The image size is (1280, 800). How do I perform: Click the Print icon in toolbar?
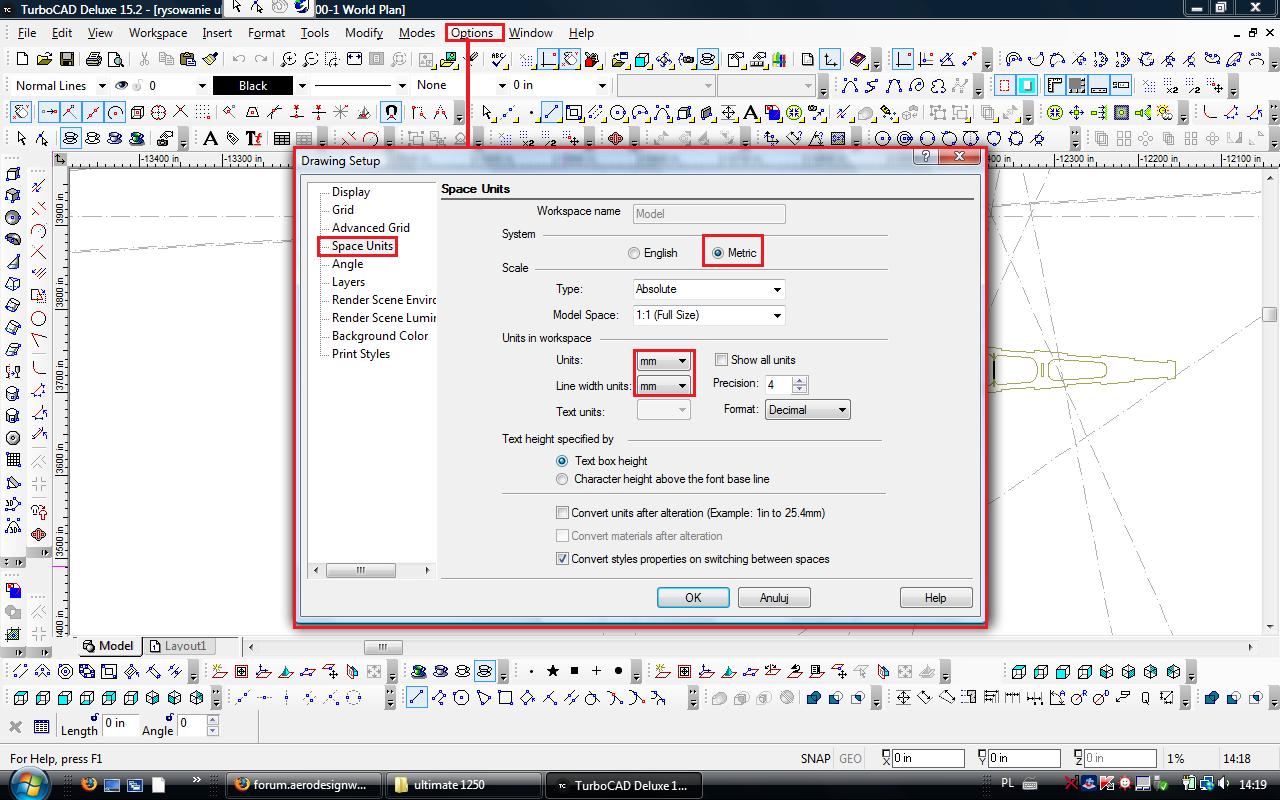click(x=93, y=60)
